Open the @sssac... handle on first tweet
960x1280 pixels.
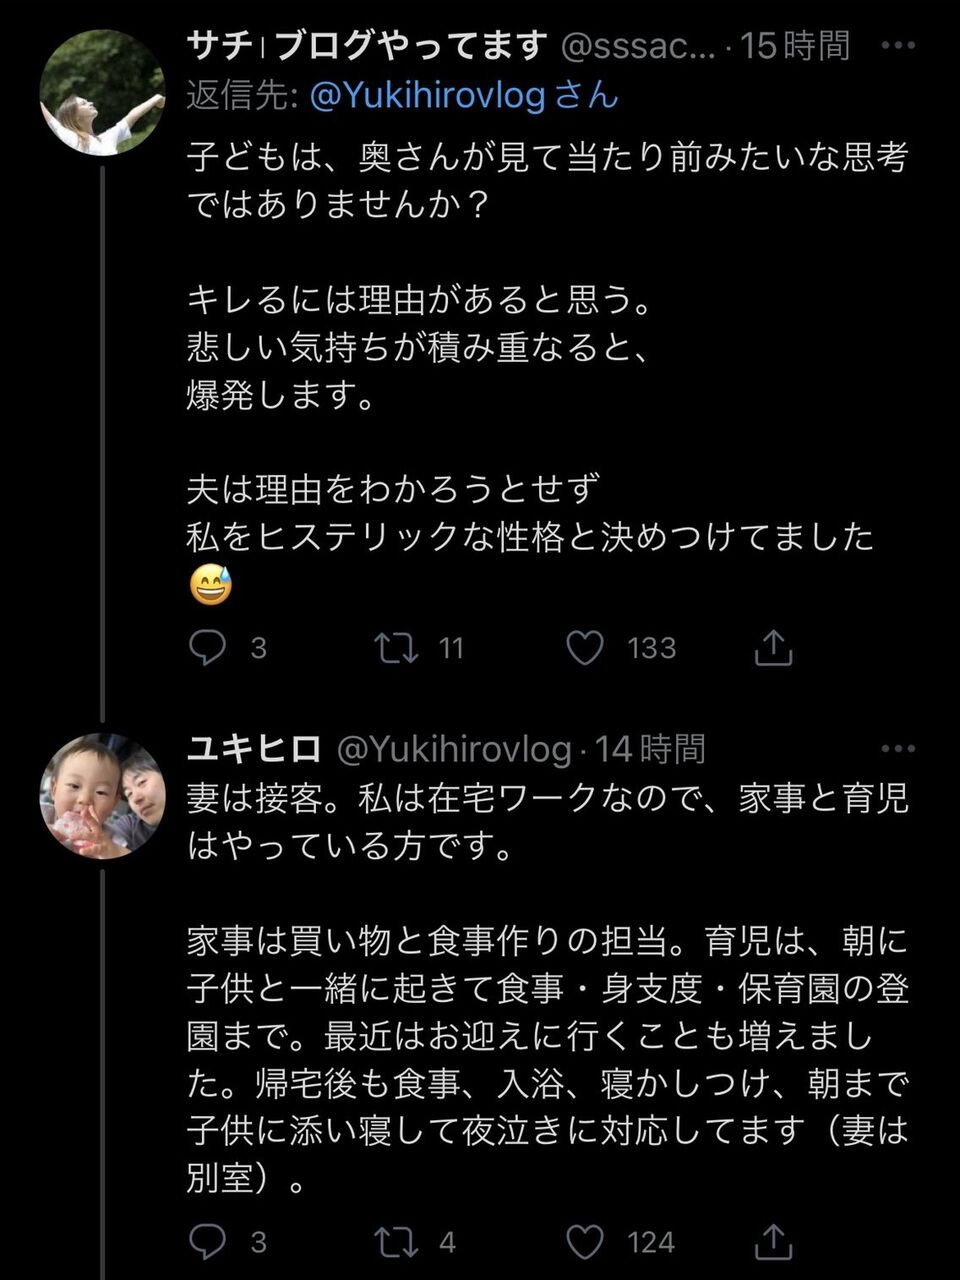(638, 46)
